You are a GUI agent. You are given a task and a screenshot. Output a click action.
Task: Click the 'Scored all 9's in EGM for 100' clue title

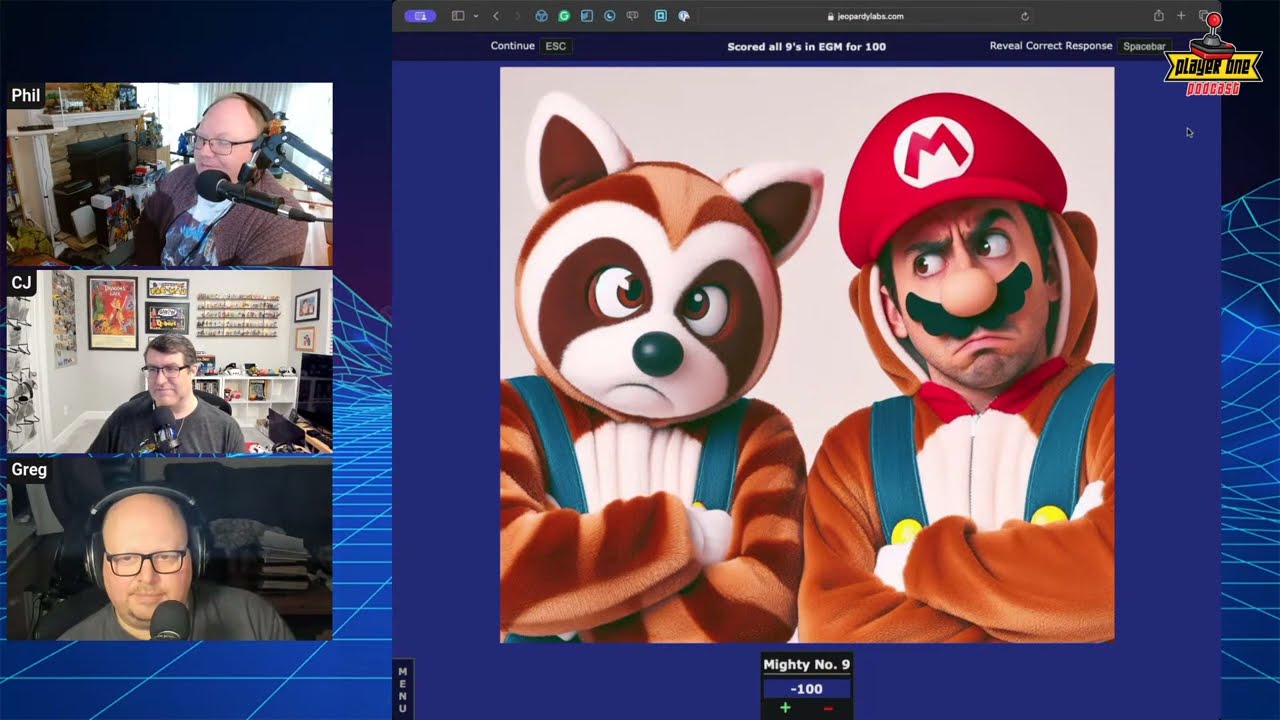coord(806,46)
